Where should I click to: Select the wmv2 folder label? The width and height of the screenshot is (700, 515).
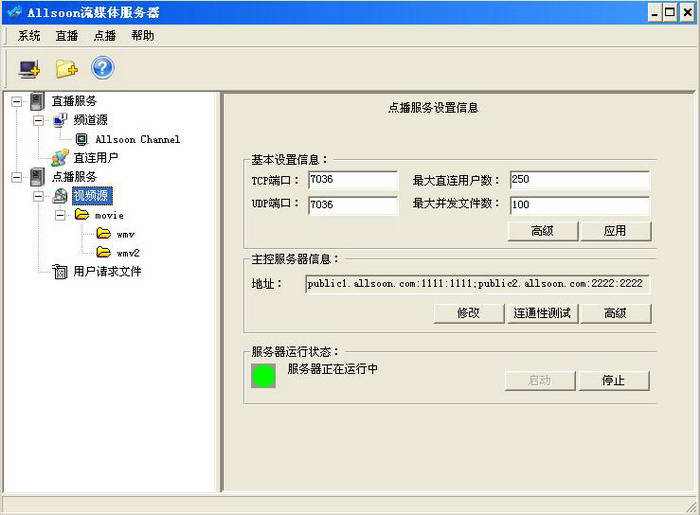pyautogui.click(x=128, y=253)
